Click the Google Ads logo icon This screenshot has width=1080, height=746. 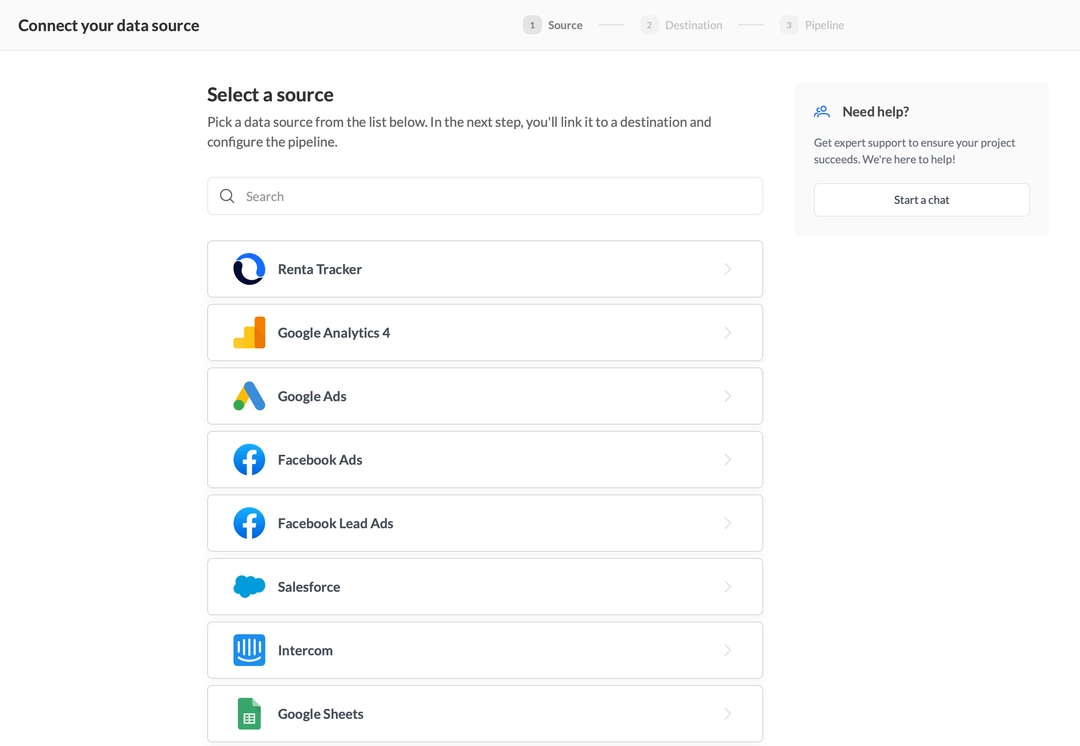(x=249, y=396)
